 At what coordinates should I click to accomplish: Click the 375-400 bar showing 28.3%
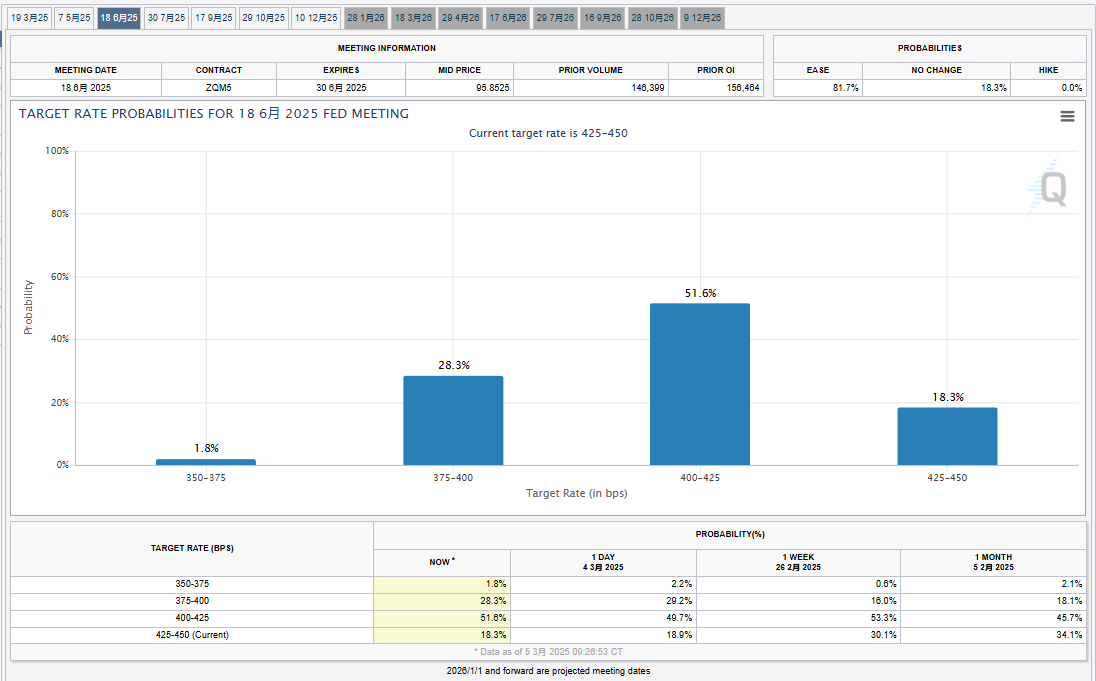(453, 420)
